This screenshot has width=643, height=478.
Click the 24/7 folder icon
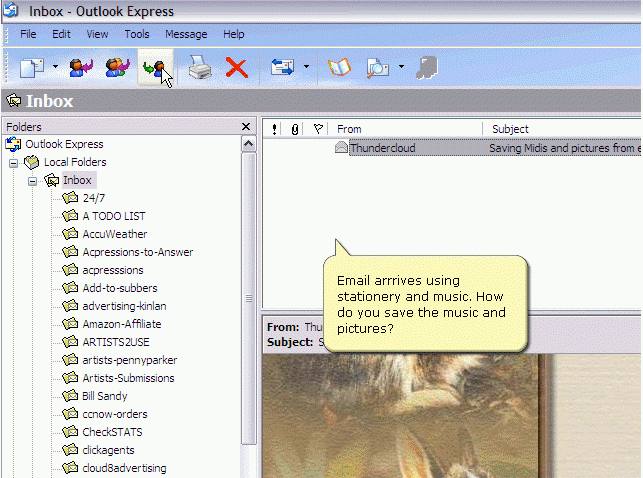coord(70,198)
